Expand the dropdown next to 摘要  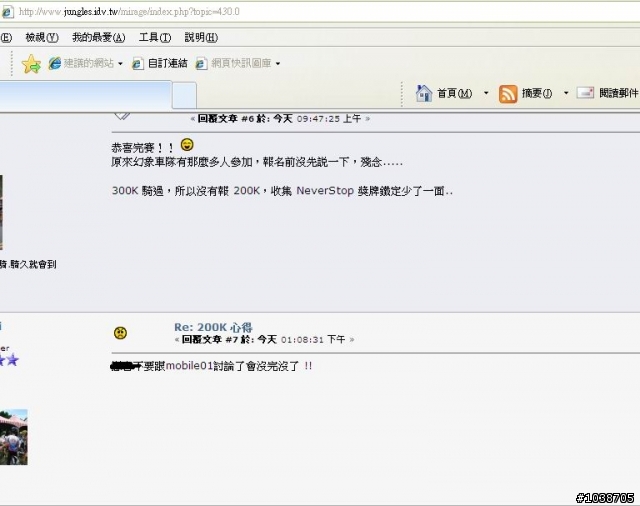[566, 93]
